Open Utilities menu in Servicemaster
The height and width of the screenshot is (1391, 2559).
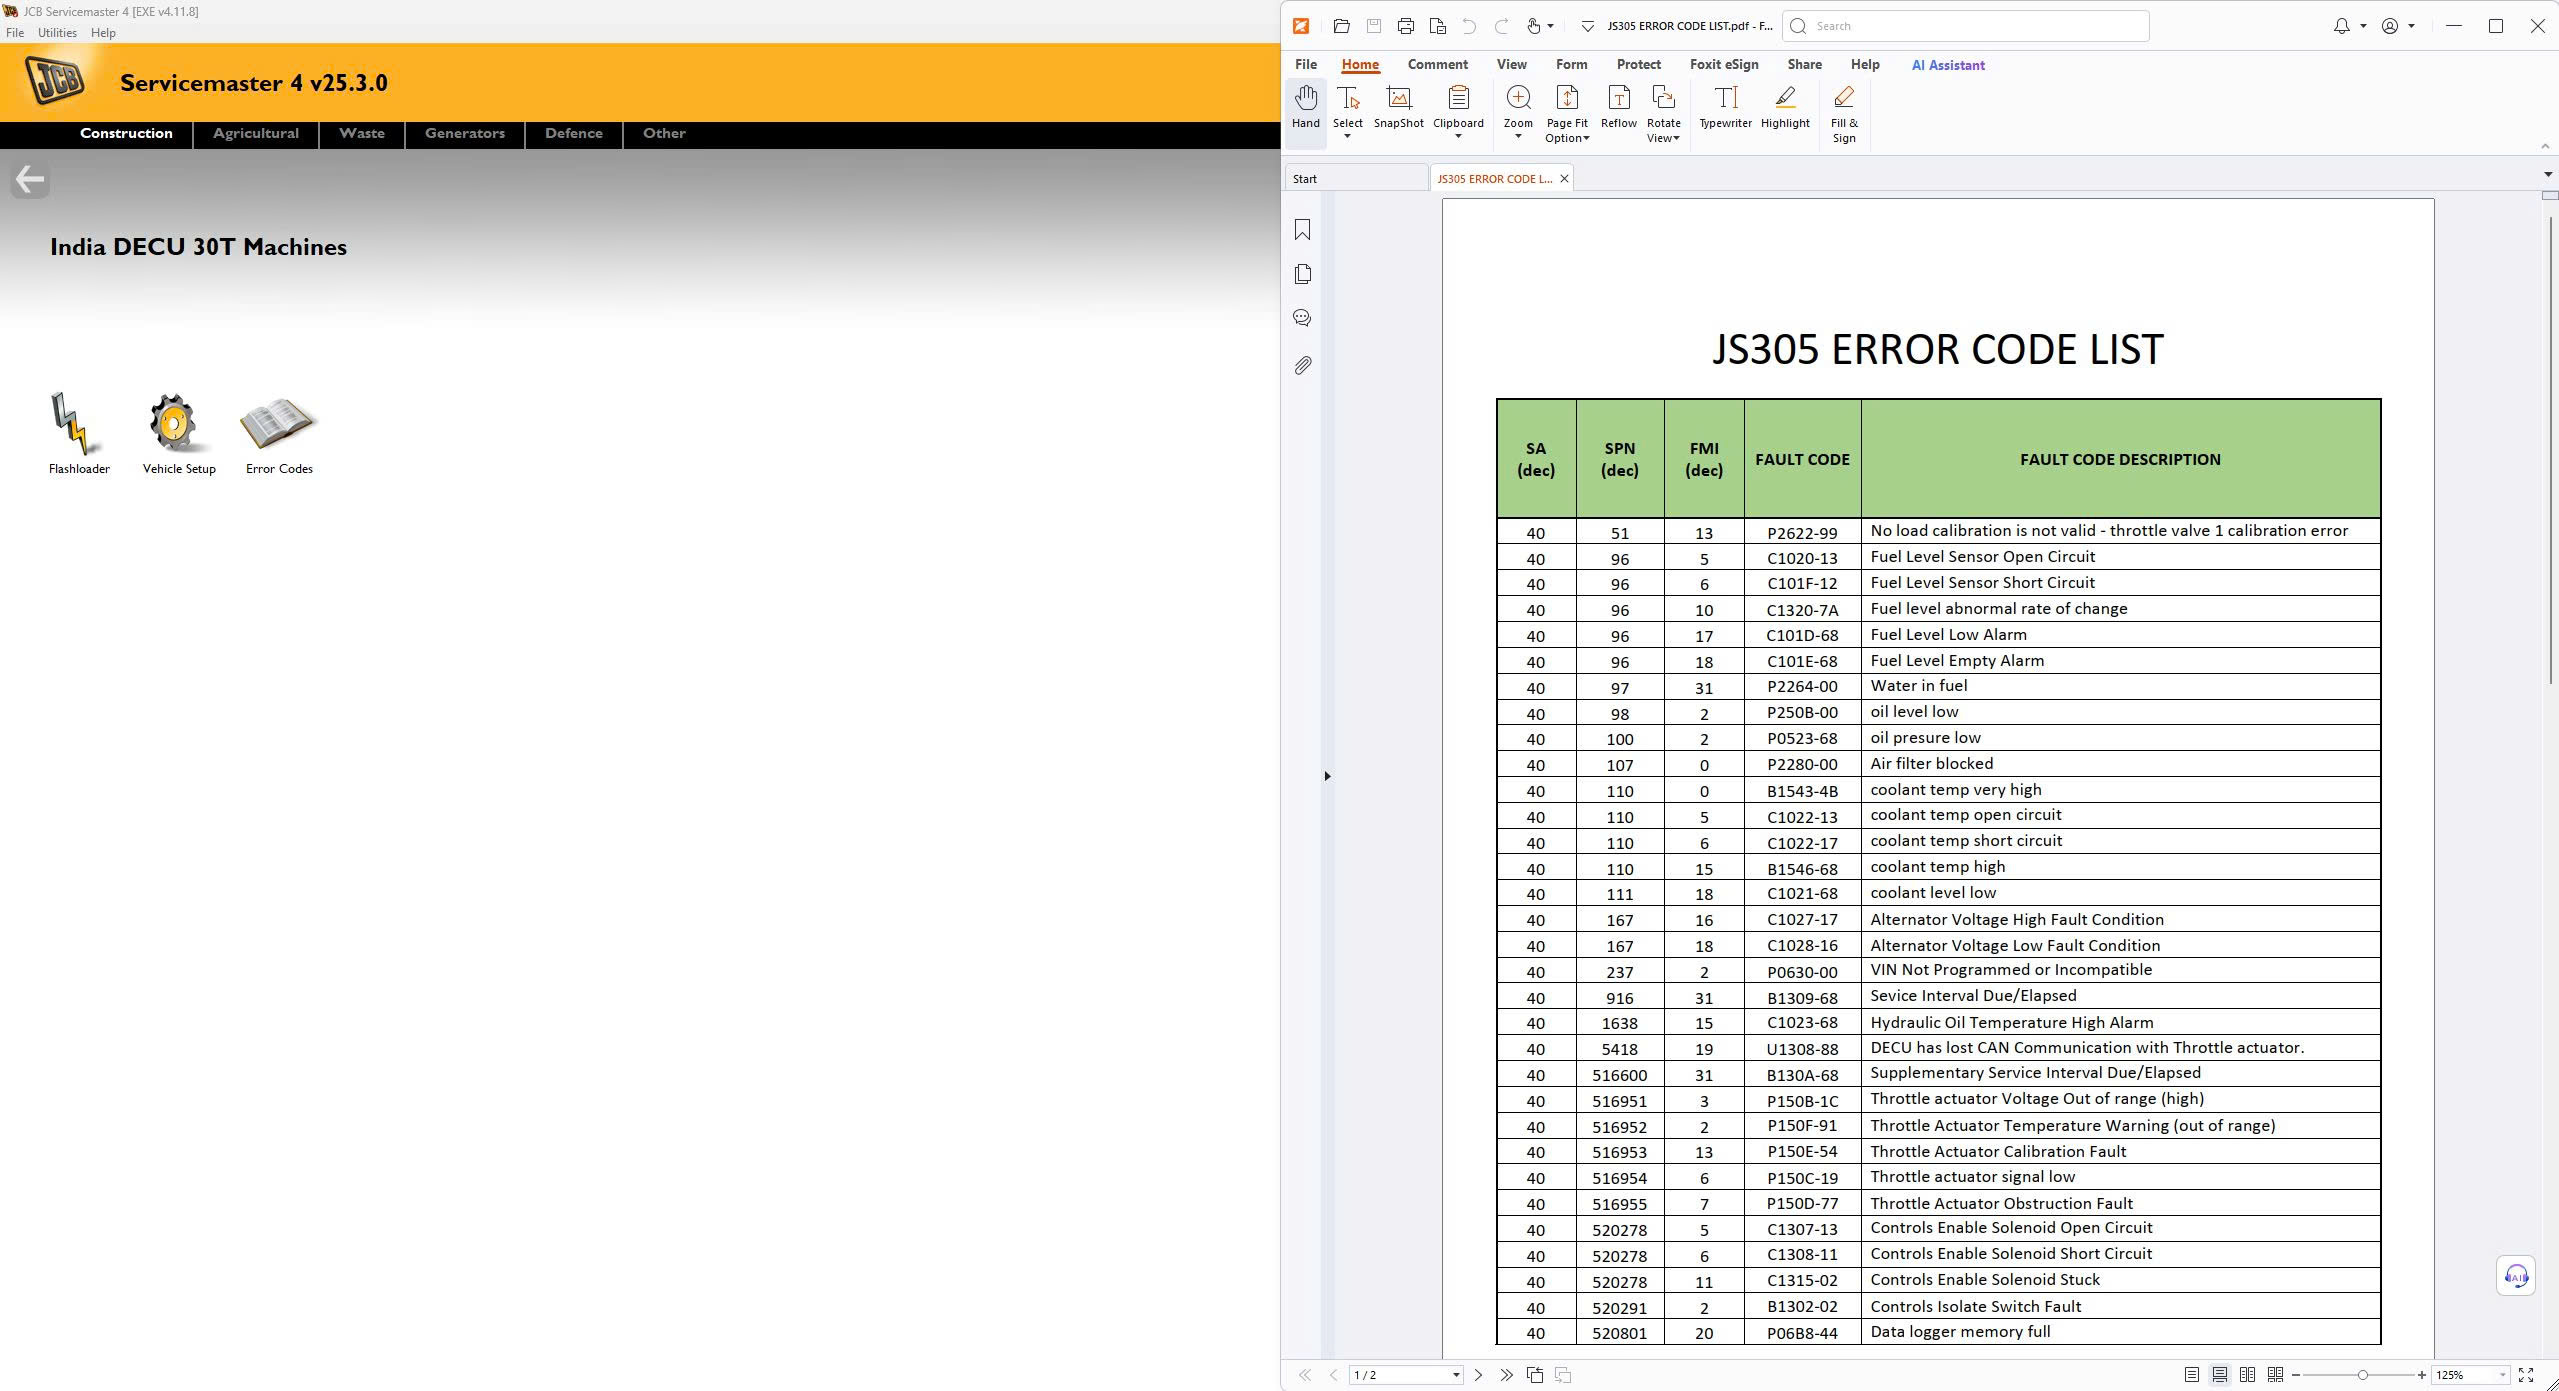pyautogui.click(x=57, y=33)
